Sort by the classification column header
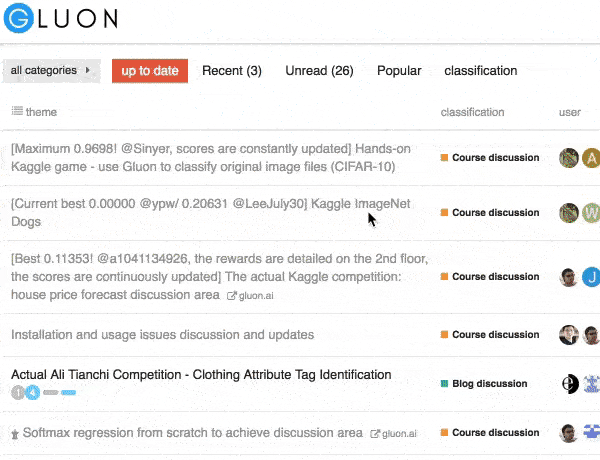 472,112
